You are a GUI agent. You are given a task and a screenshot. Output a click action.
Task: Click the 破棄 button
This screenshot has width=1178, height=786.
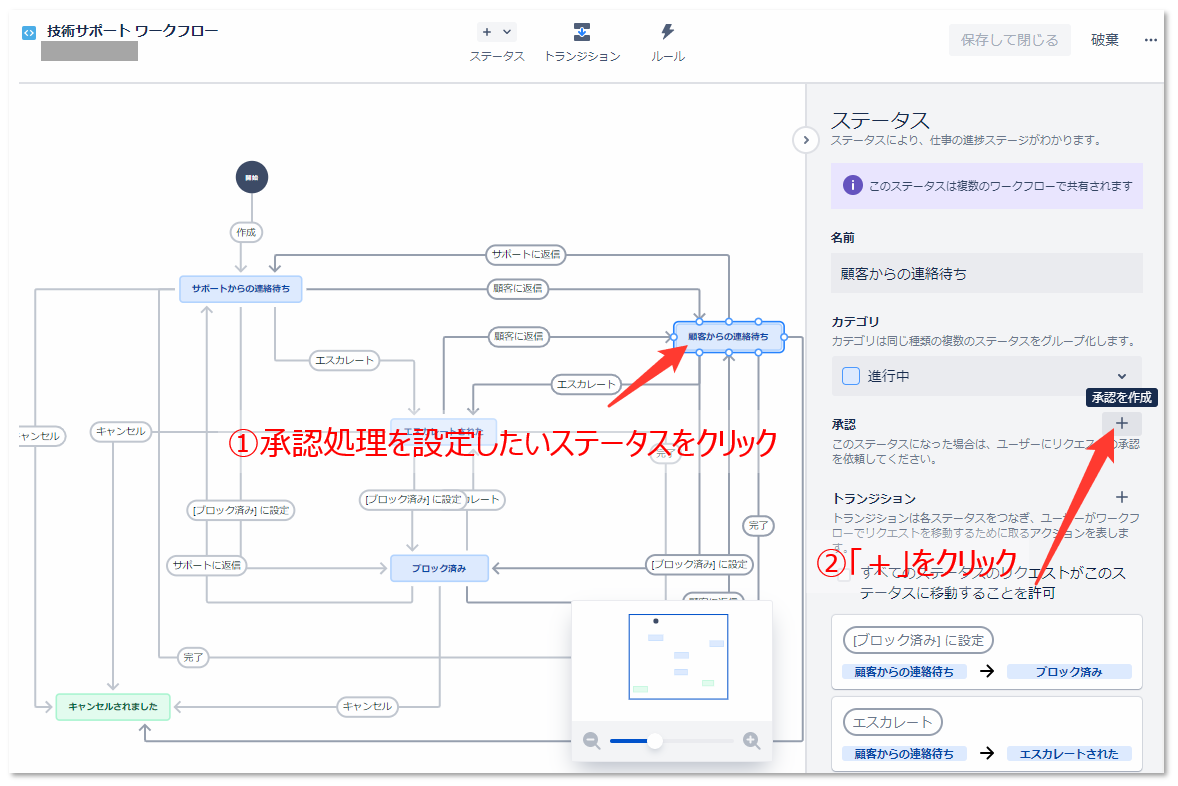click(x=1104, y=40)
